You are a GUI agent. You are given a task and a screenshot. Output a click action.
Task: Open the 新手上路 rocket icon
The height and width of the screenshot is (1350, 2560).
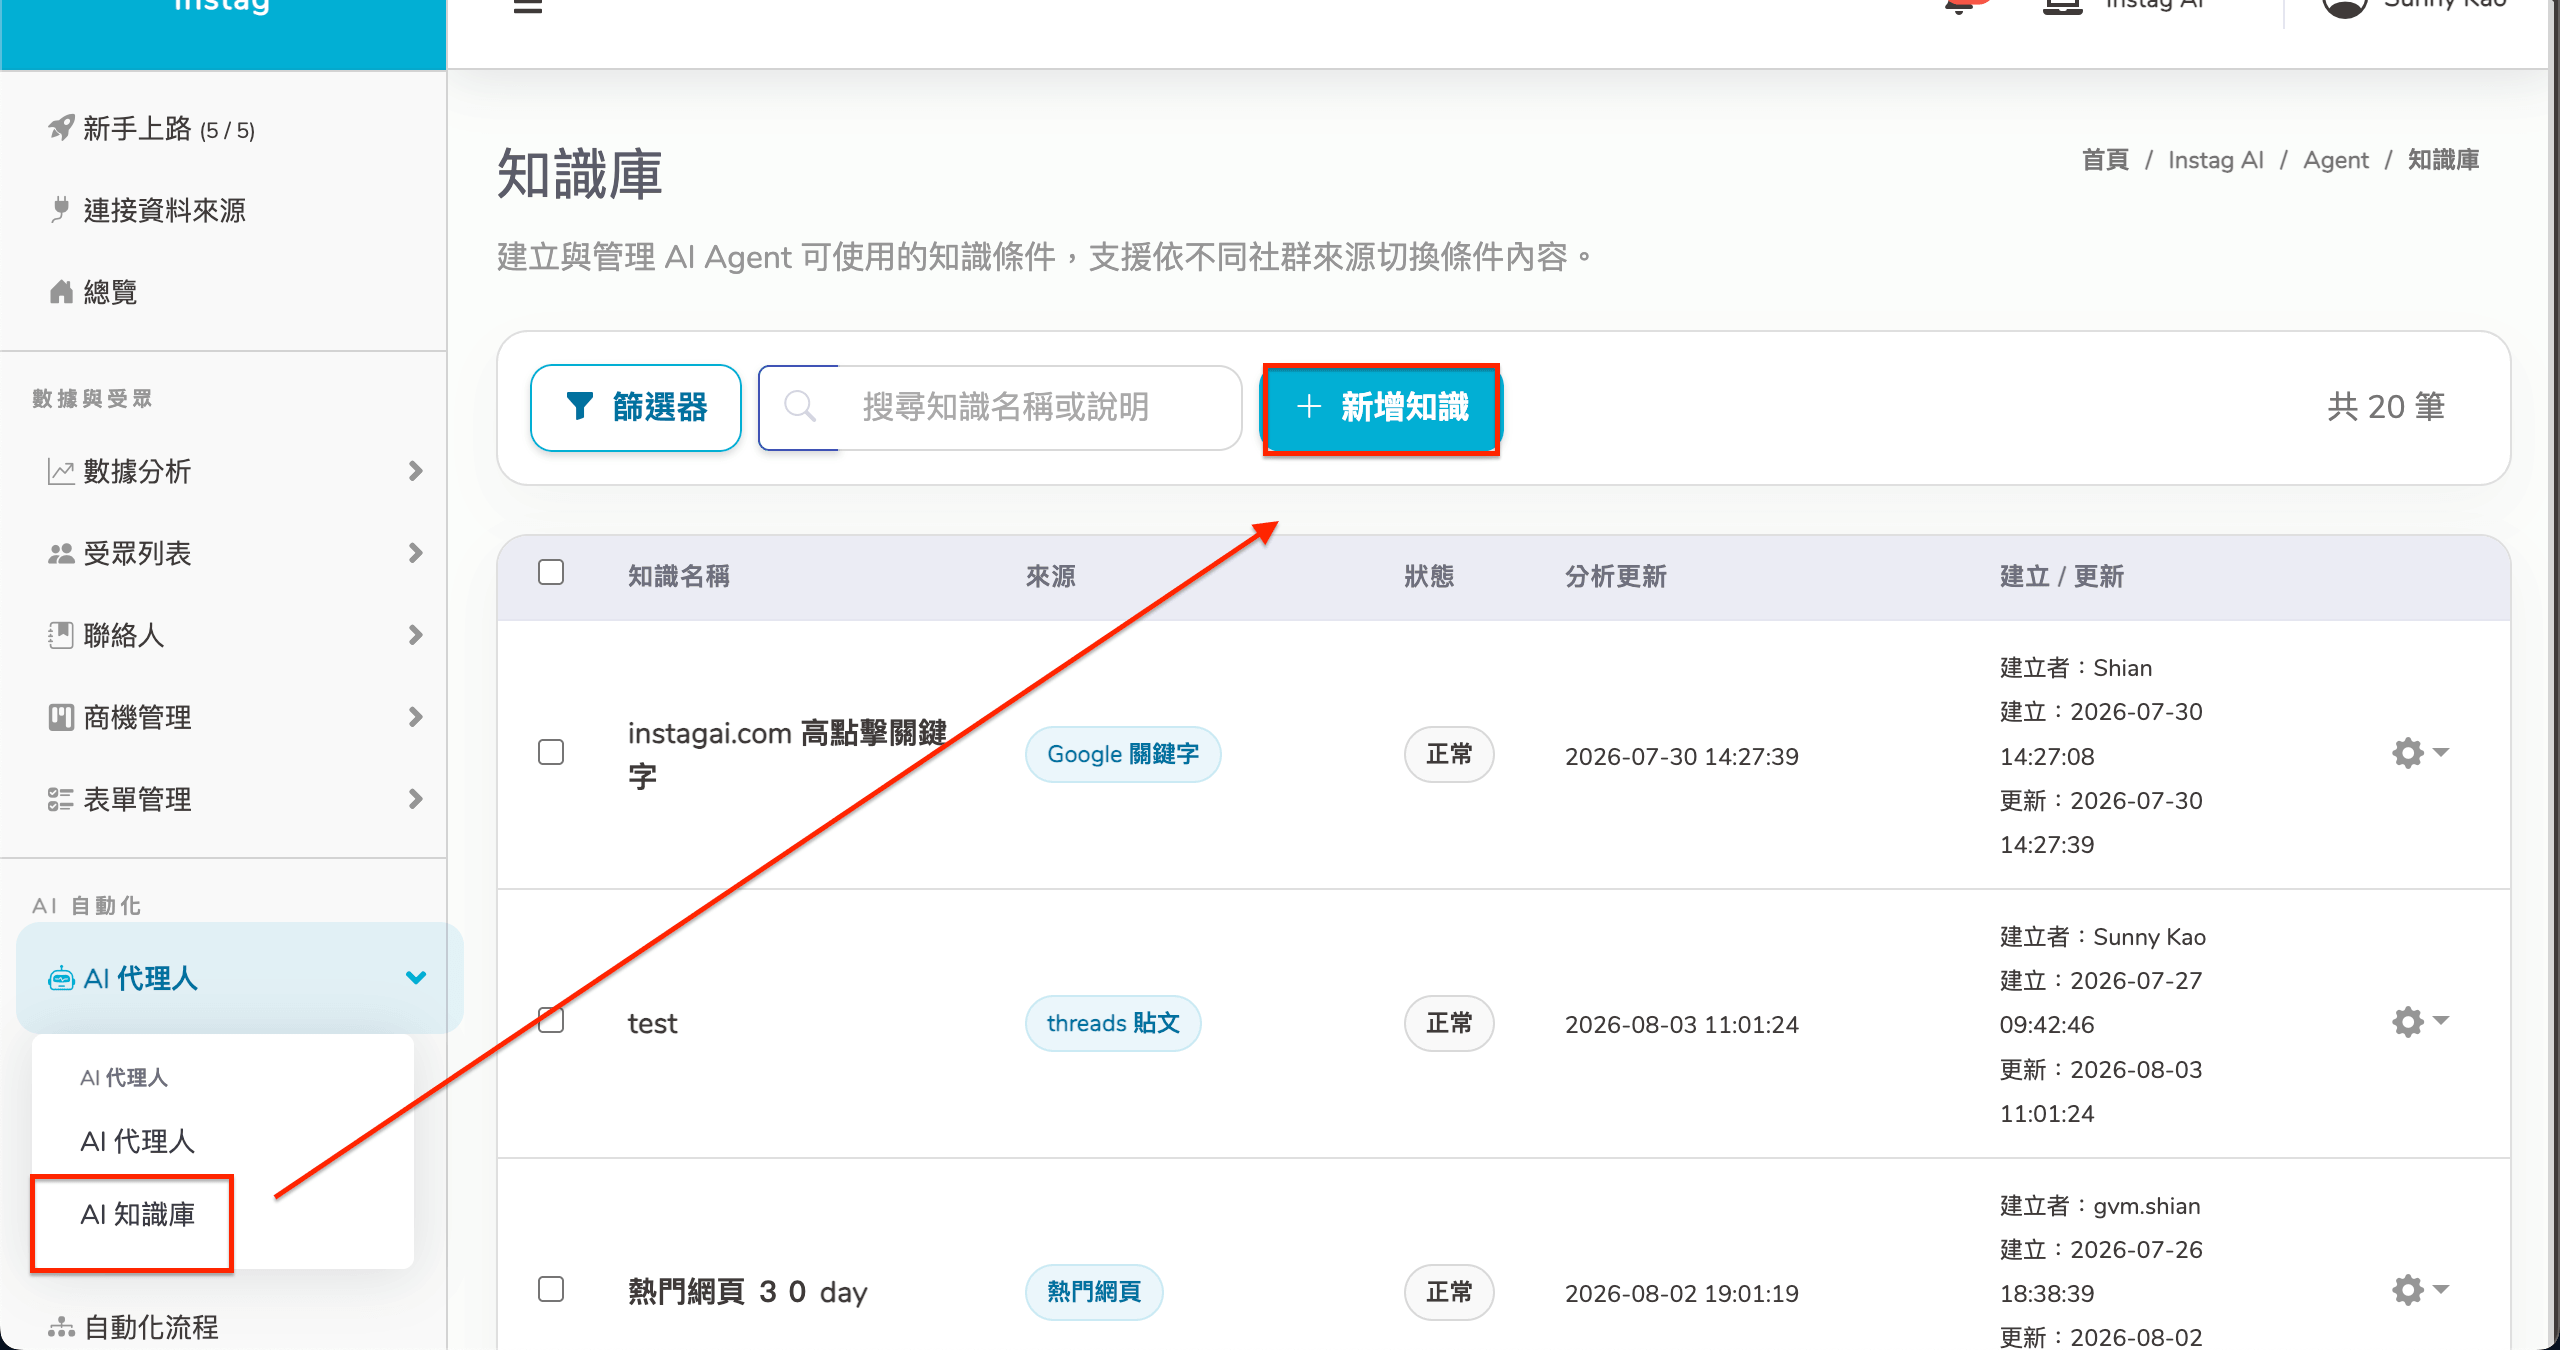coord(62,128)
